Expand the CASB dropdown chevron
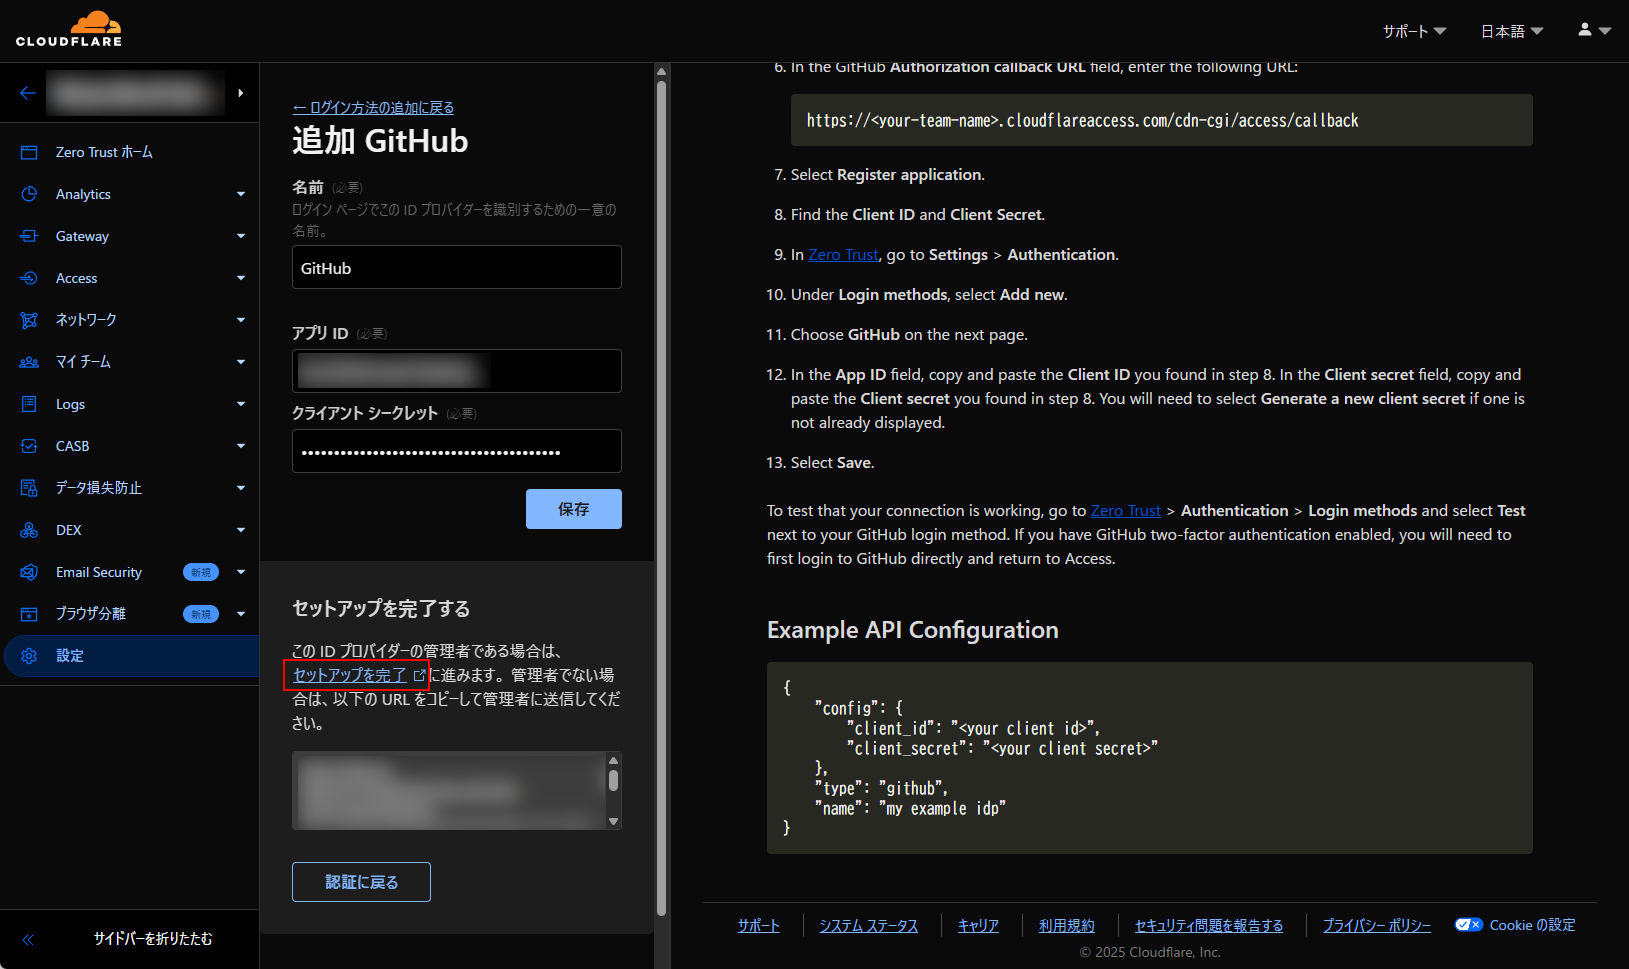This screenshot has width=1629, height=969. click(x=241, y=446)
